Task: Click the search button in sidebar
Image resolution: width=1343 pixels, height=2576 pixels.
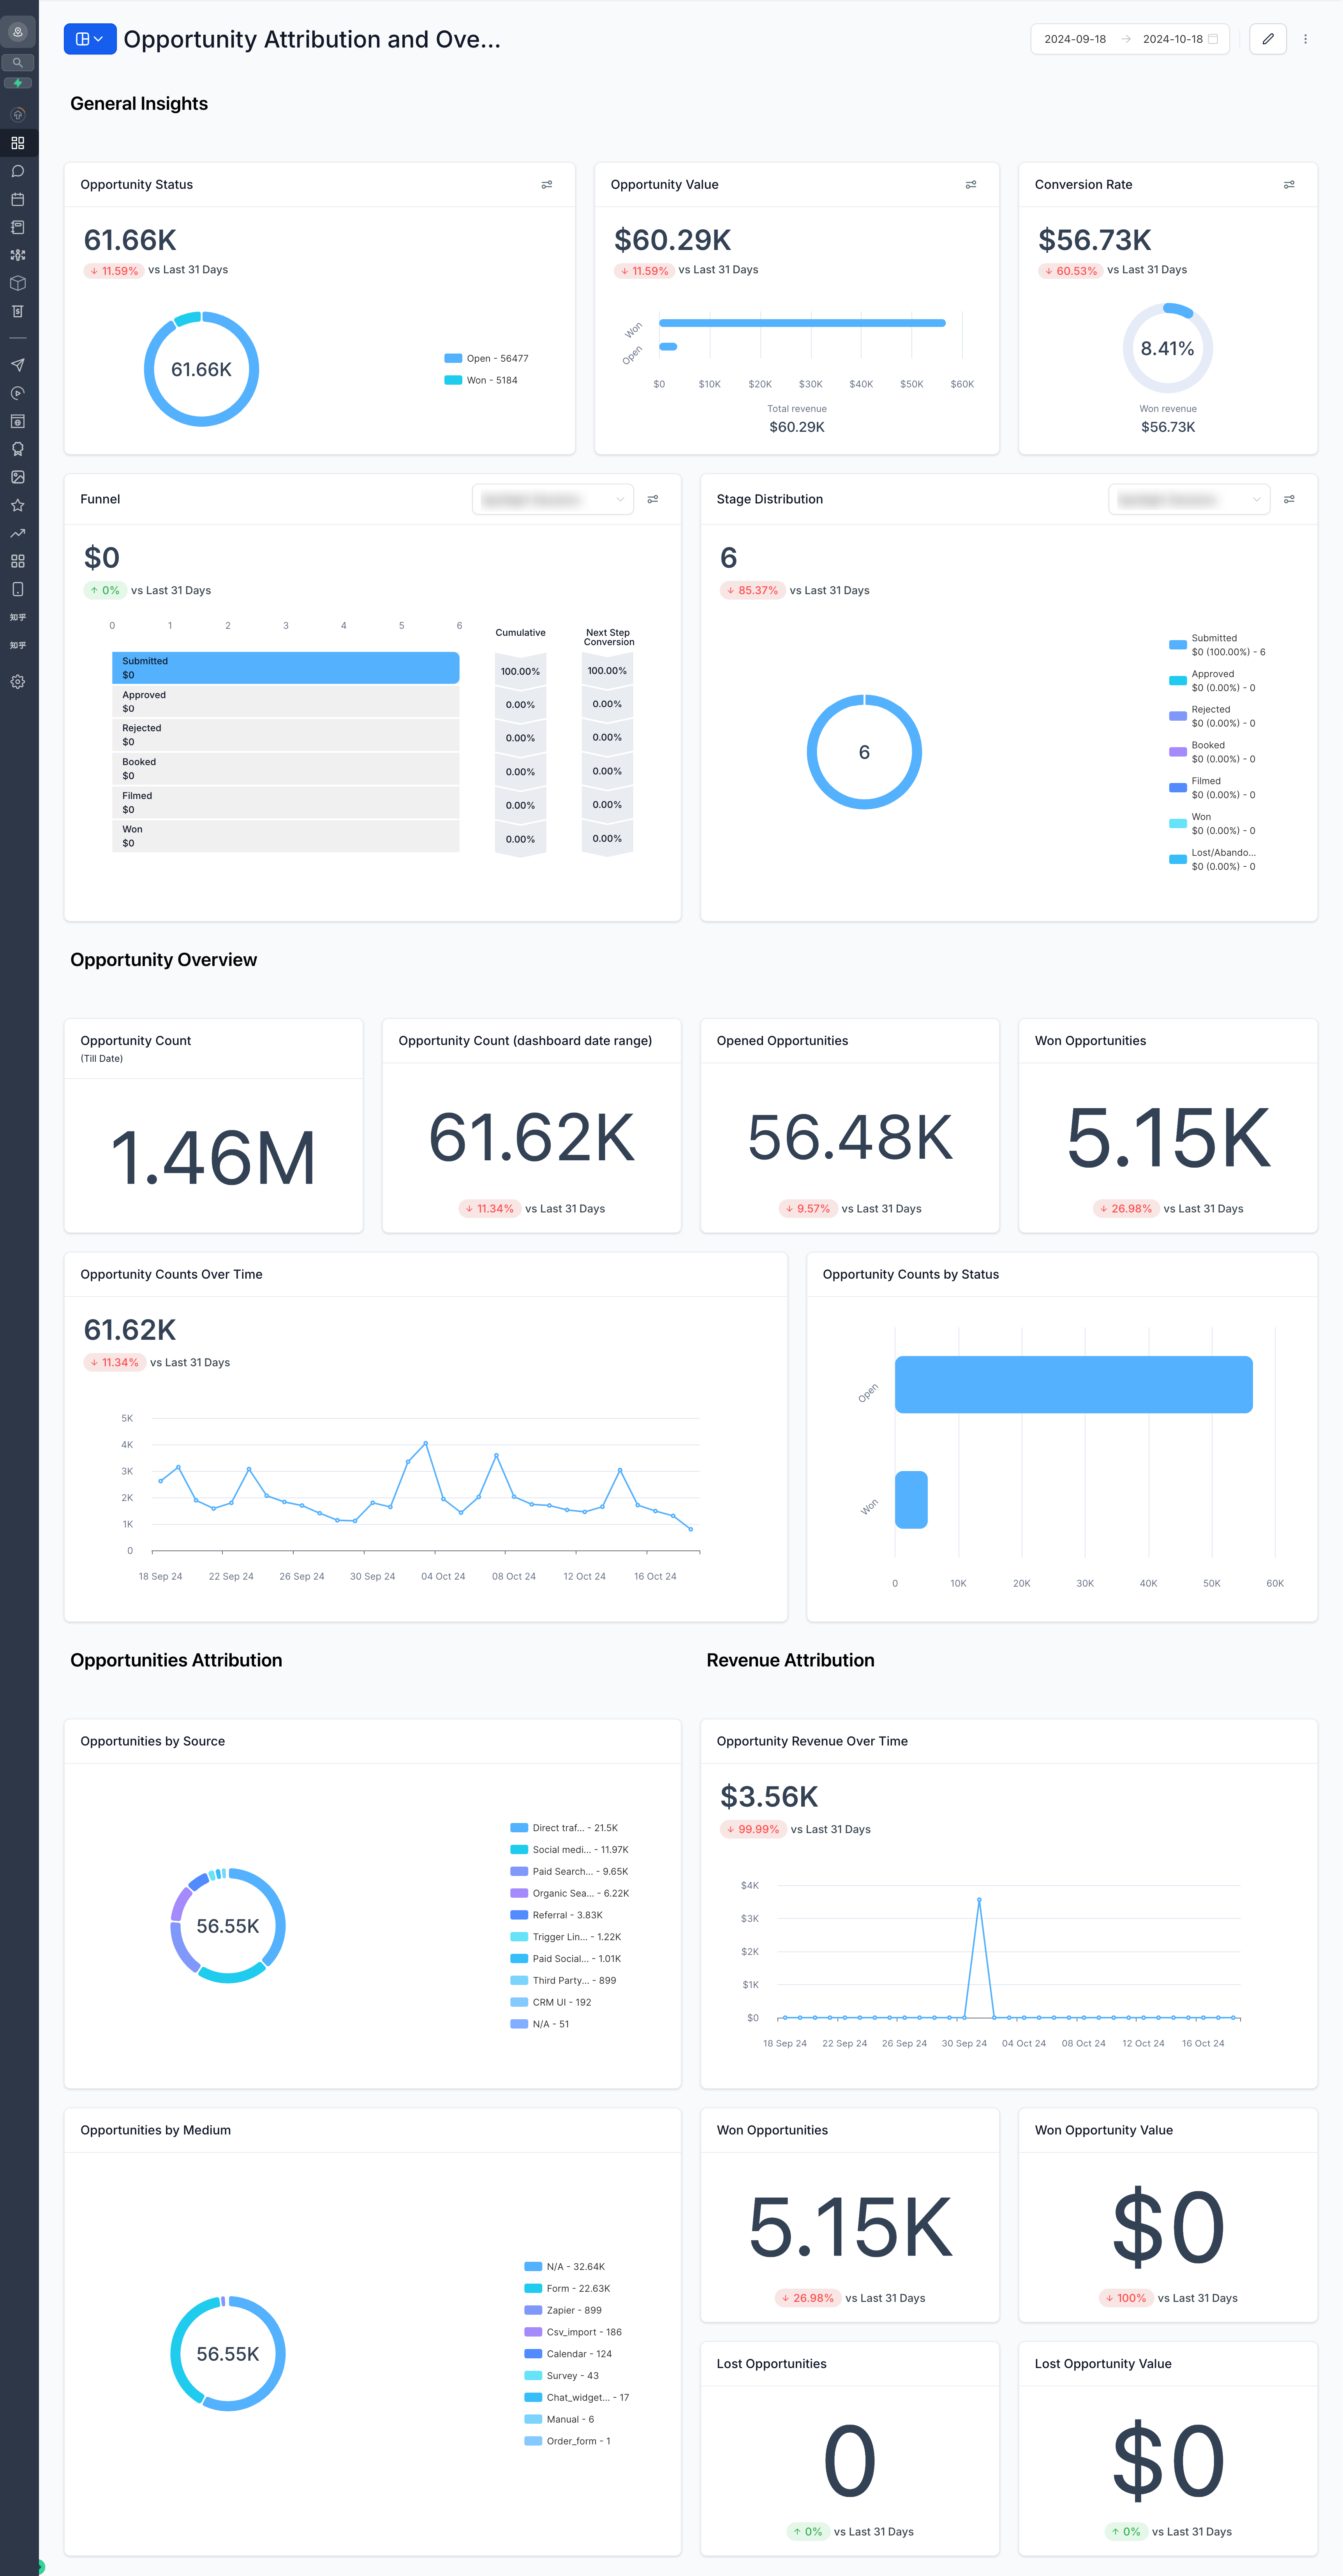Action: coord(18,62)
